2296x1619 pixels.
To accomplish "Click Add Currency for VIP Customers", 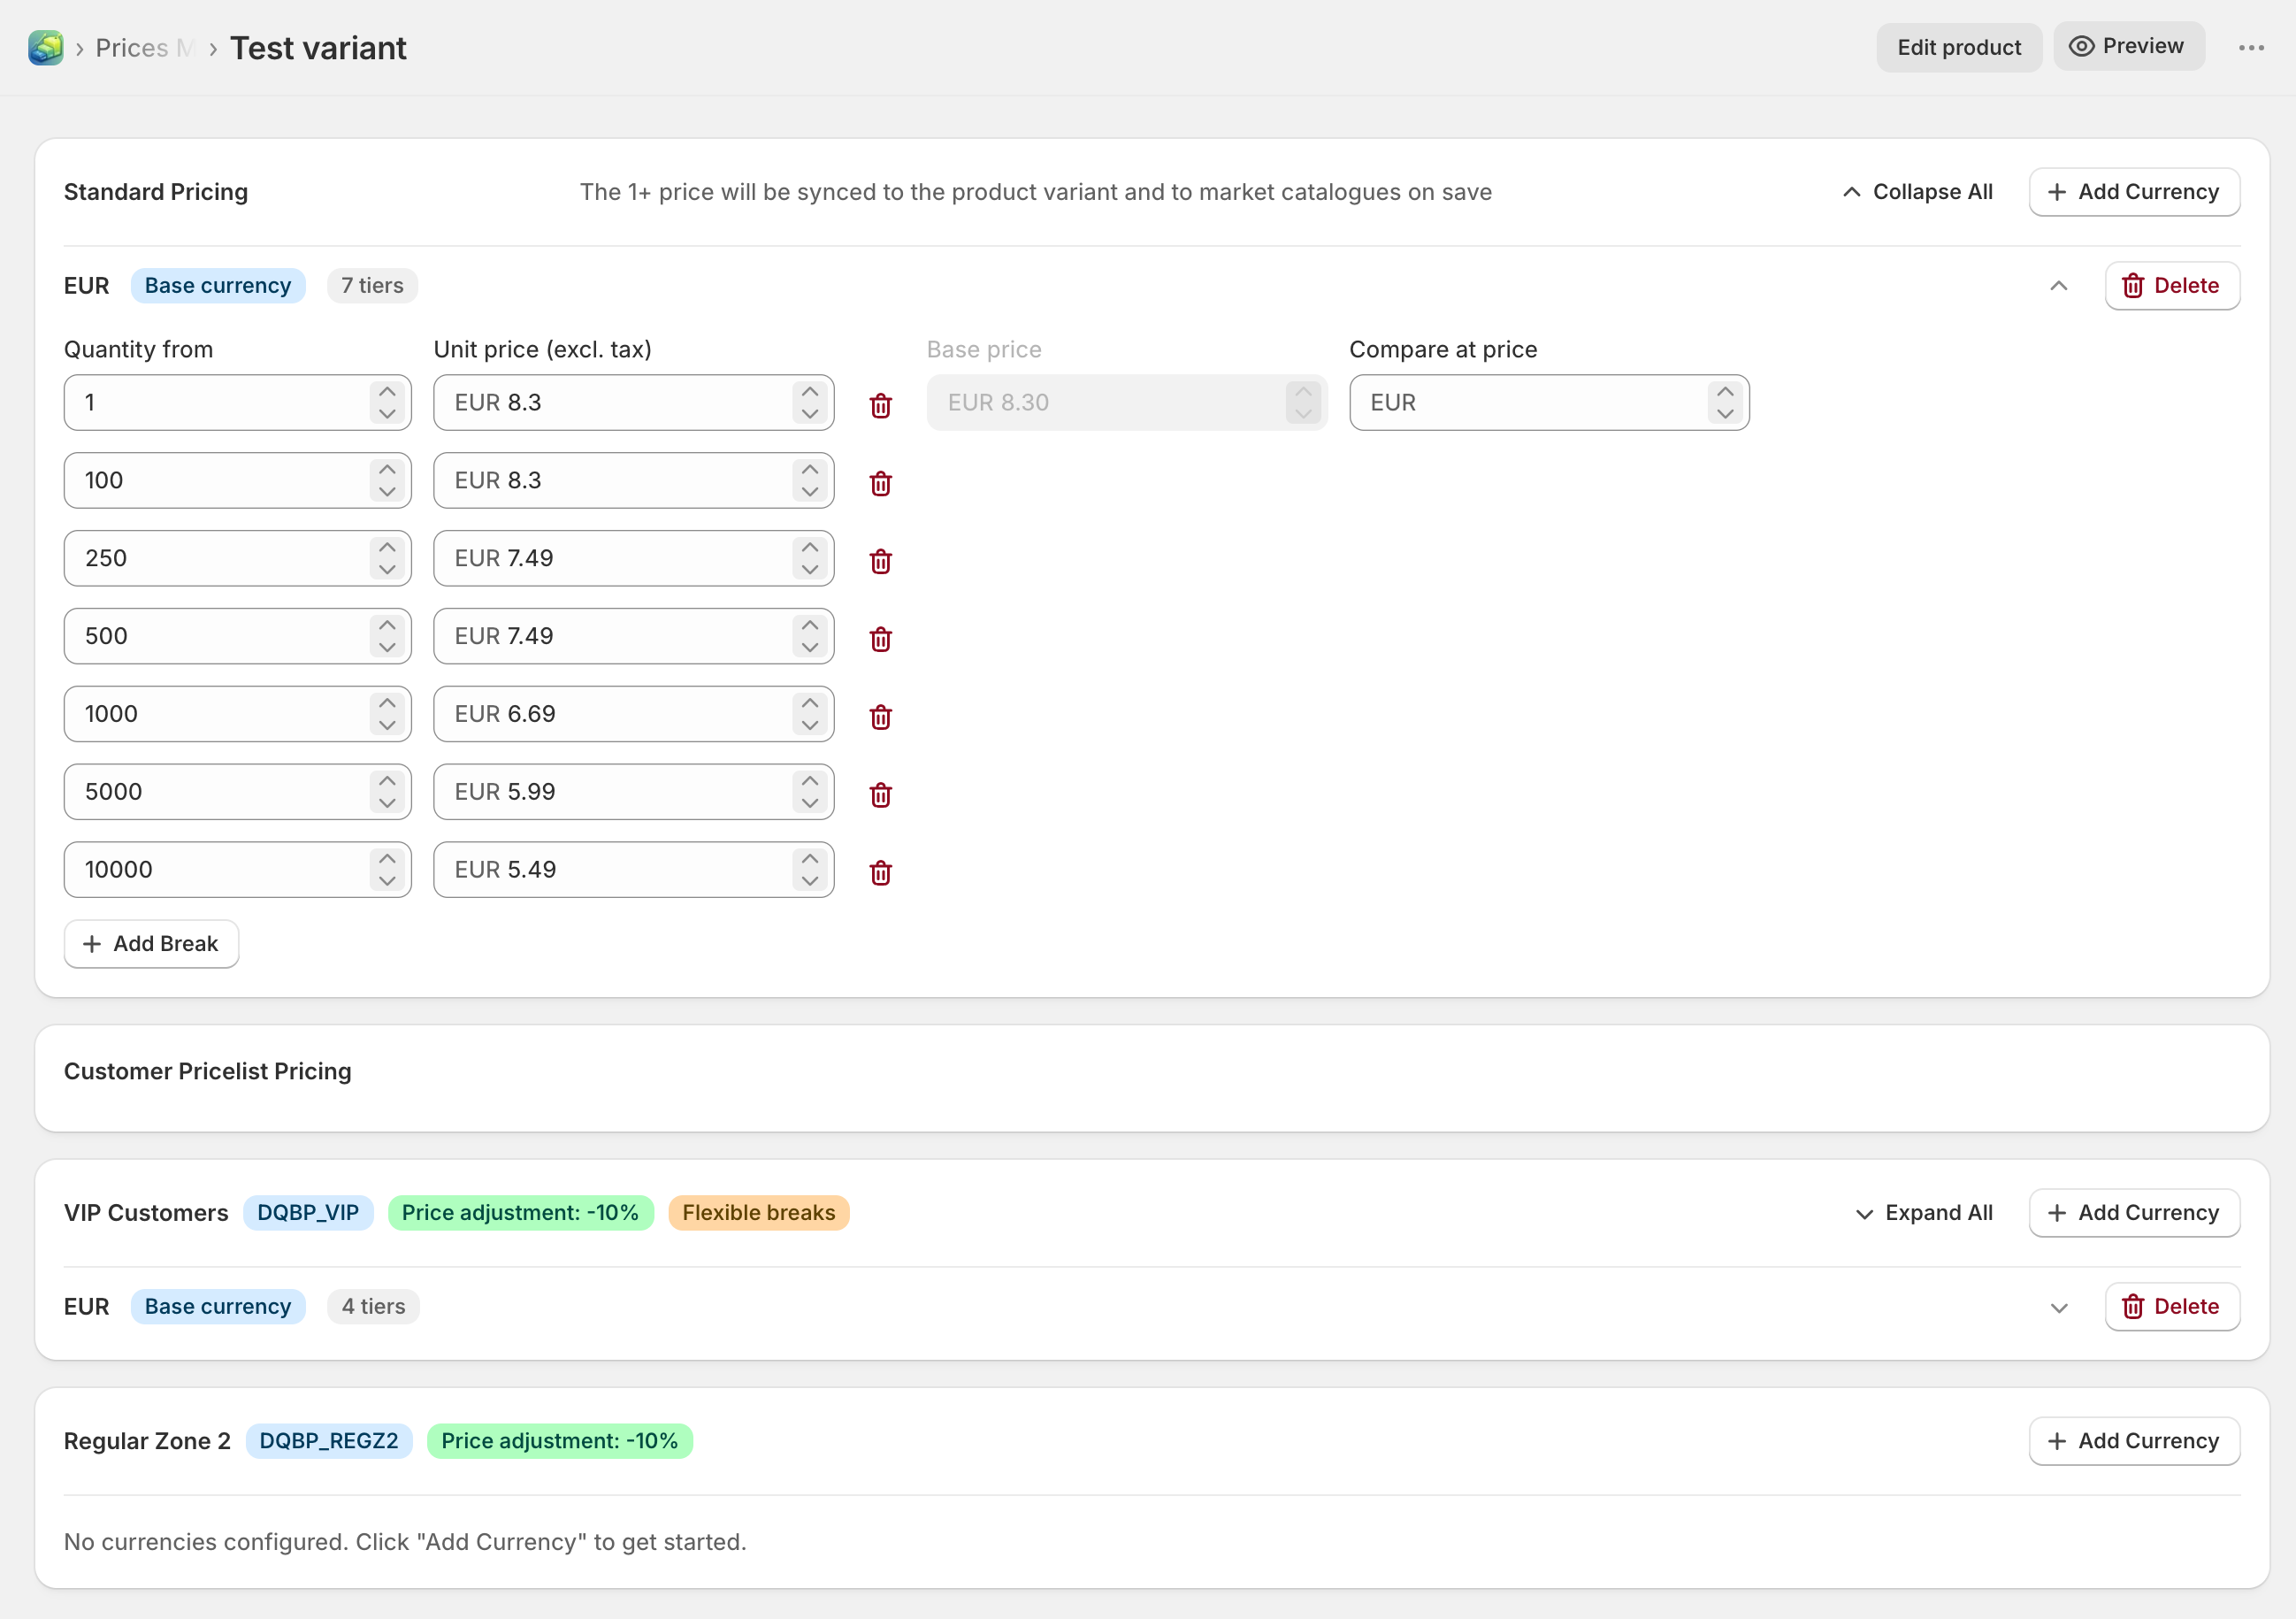I will click(2134, 1213).
